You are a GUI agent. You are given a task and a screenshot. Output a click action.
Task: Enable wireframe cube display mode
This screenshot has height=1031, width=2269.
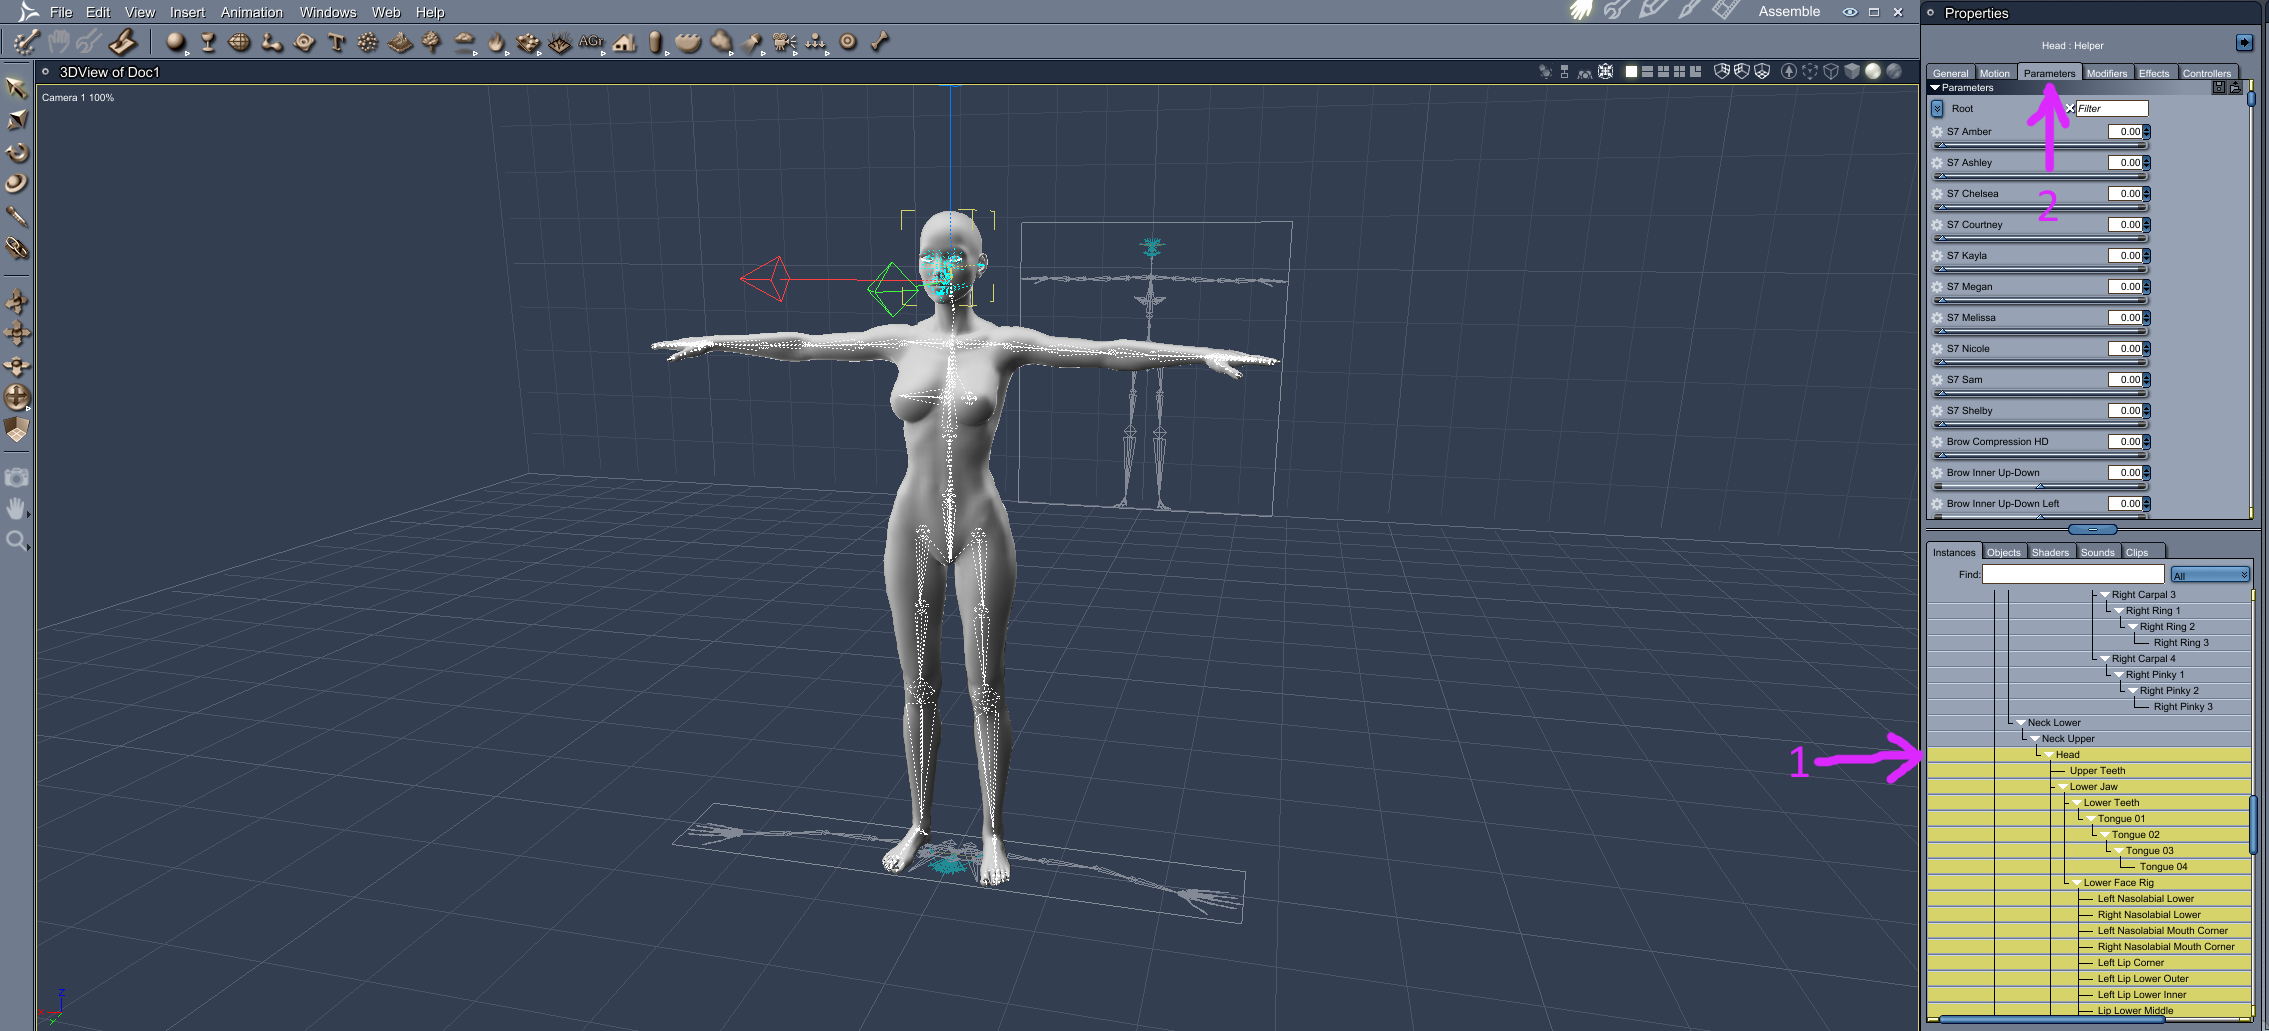click(1831, 71)
